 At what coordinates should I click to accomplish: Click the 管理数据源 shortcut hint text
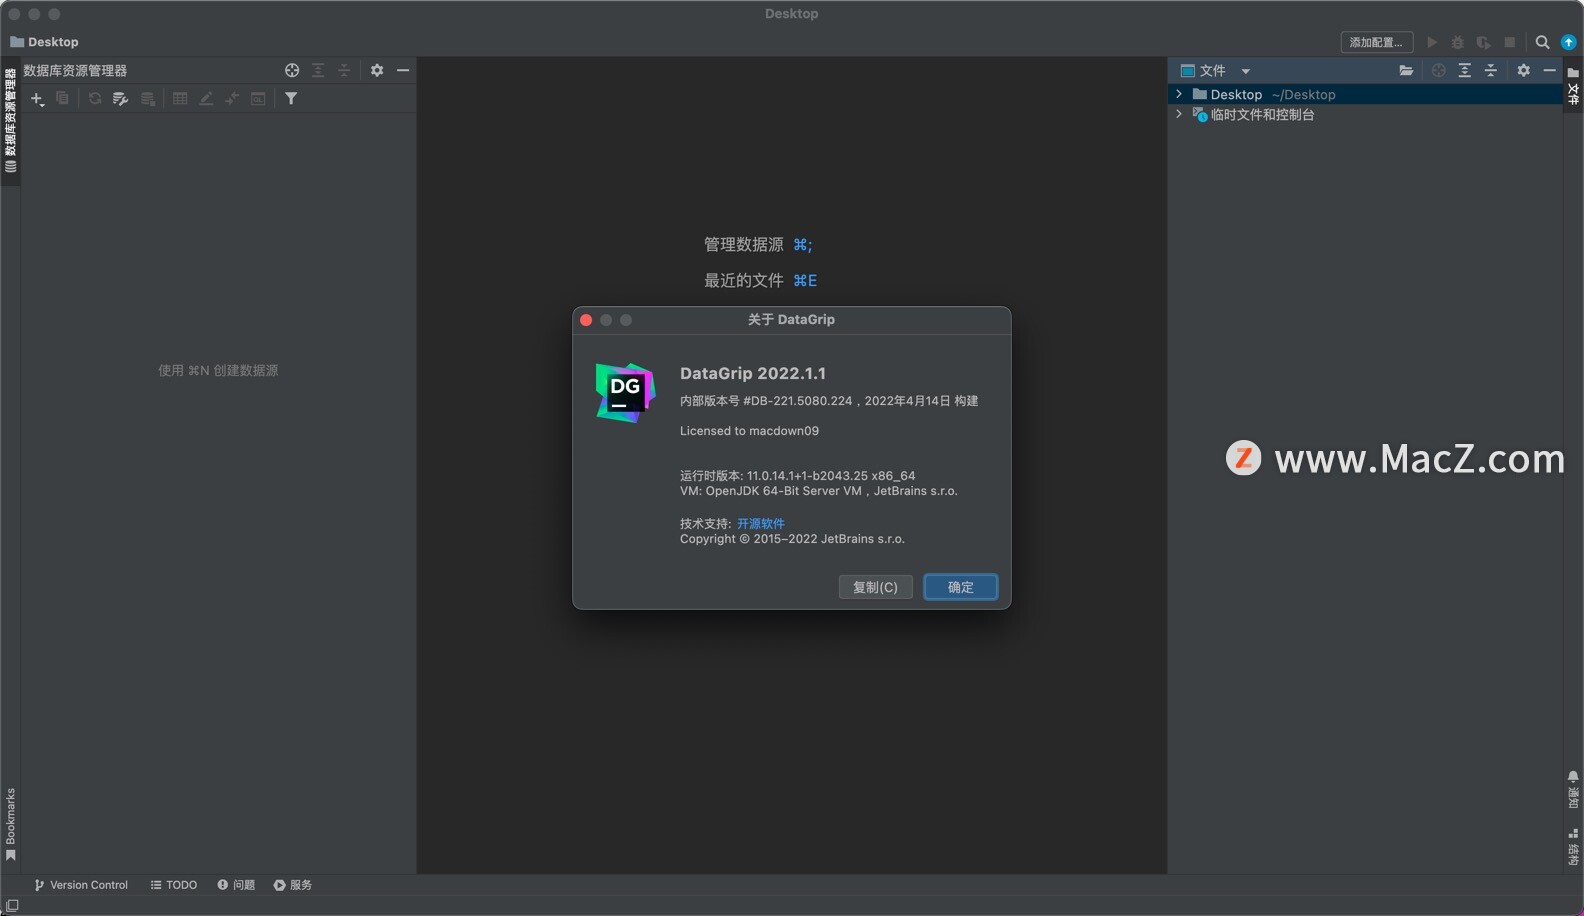coord(744,244)
